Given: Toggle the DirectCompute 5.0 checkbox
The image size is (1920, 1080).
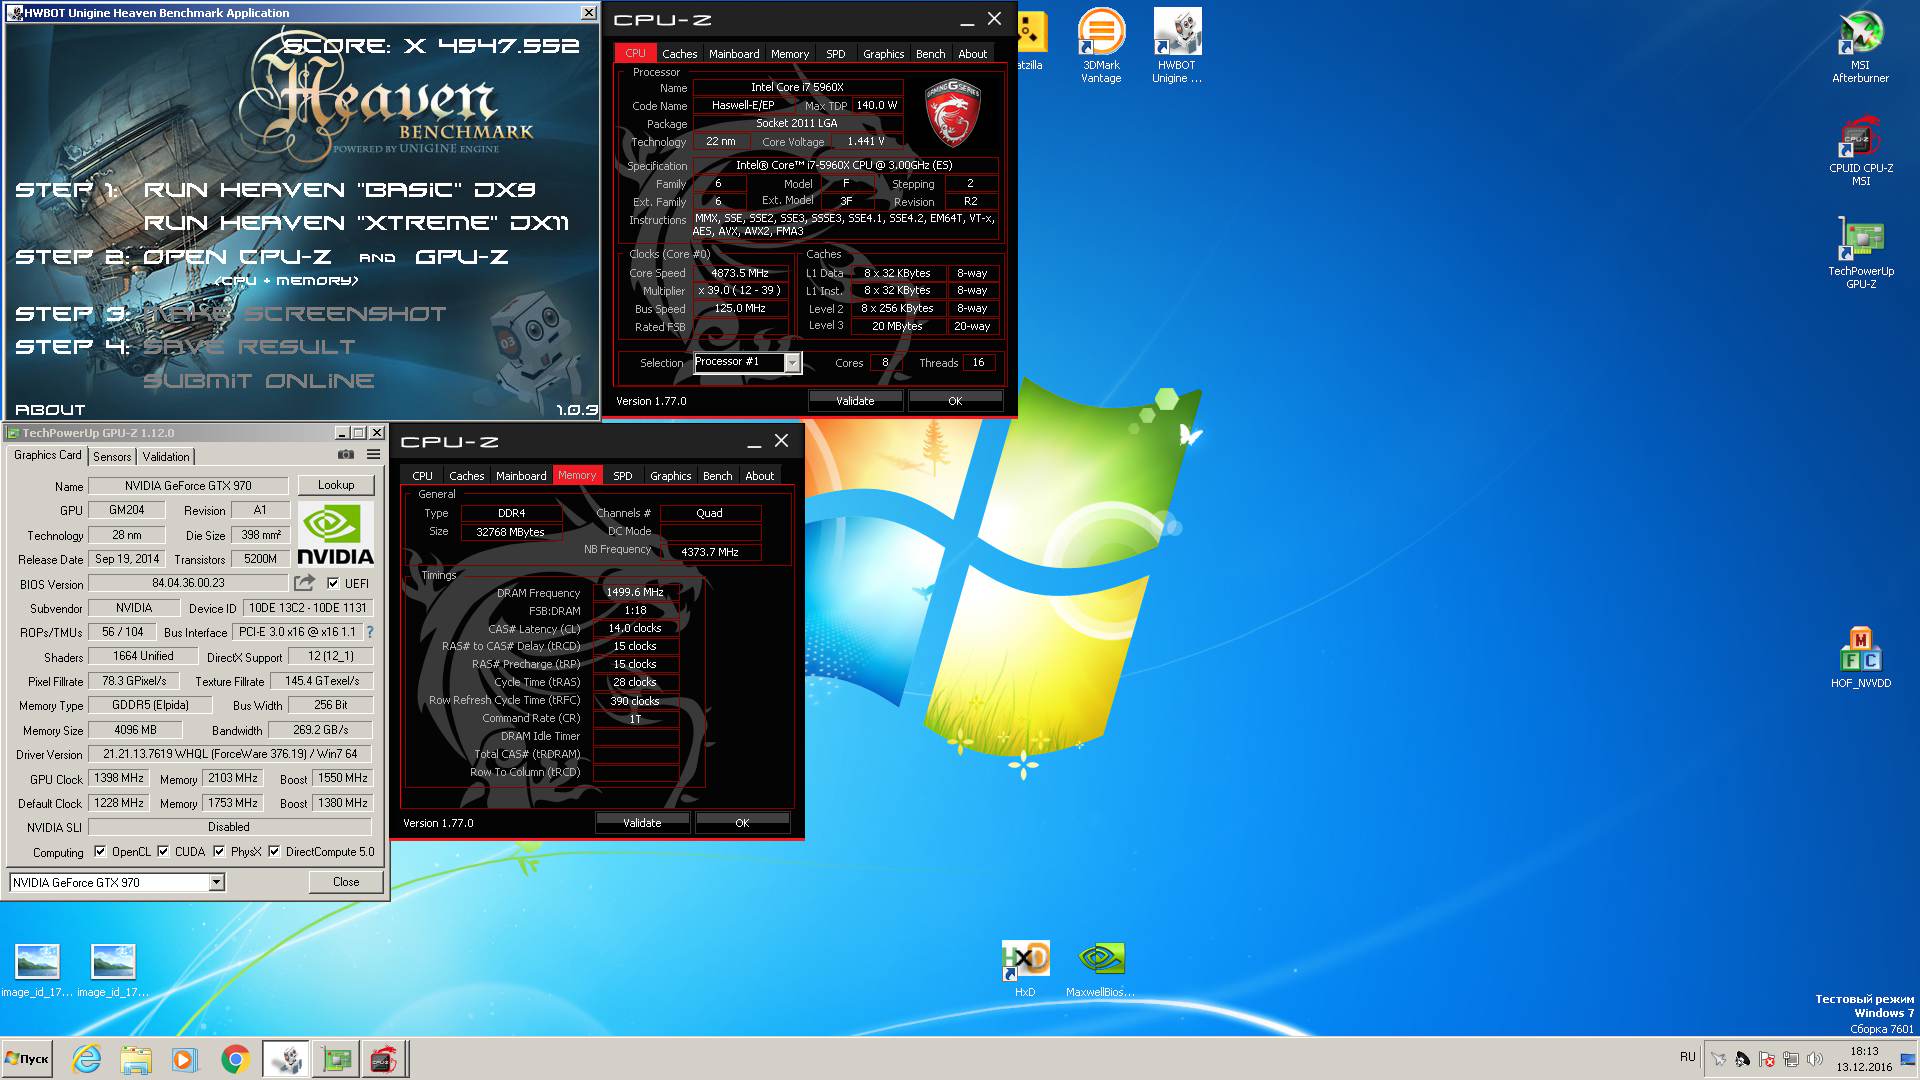Looking at the screenshot, I should tap(274, 852).
